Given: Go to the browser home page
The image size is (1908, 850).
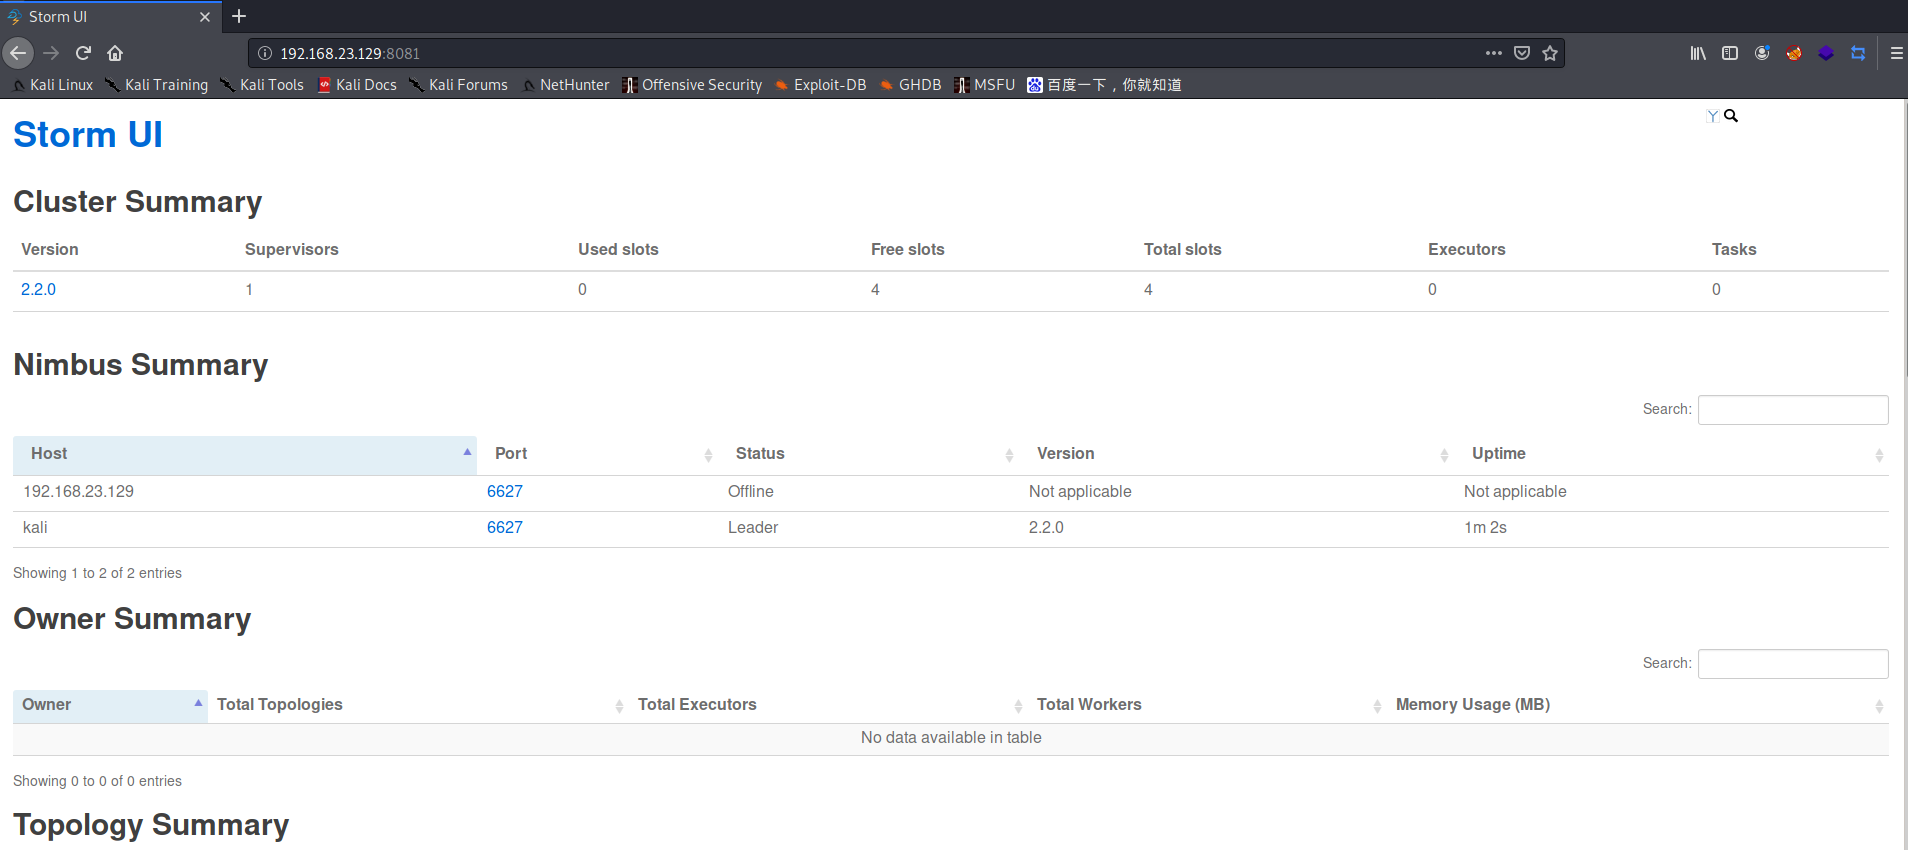Looking at the screenshot, I should (115, 53).
